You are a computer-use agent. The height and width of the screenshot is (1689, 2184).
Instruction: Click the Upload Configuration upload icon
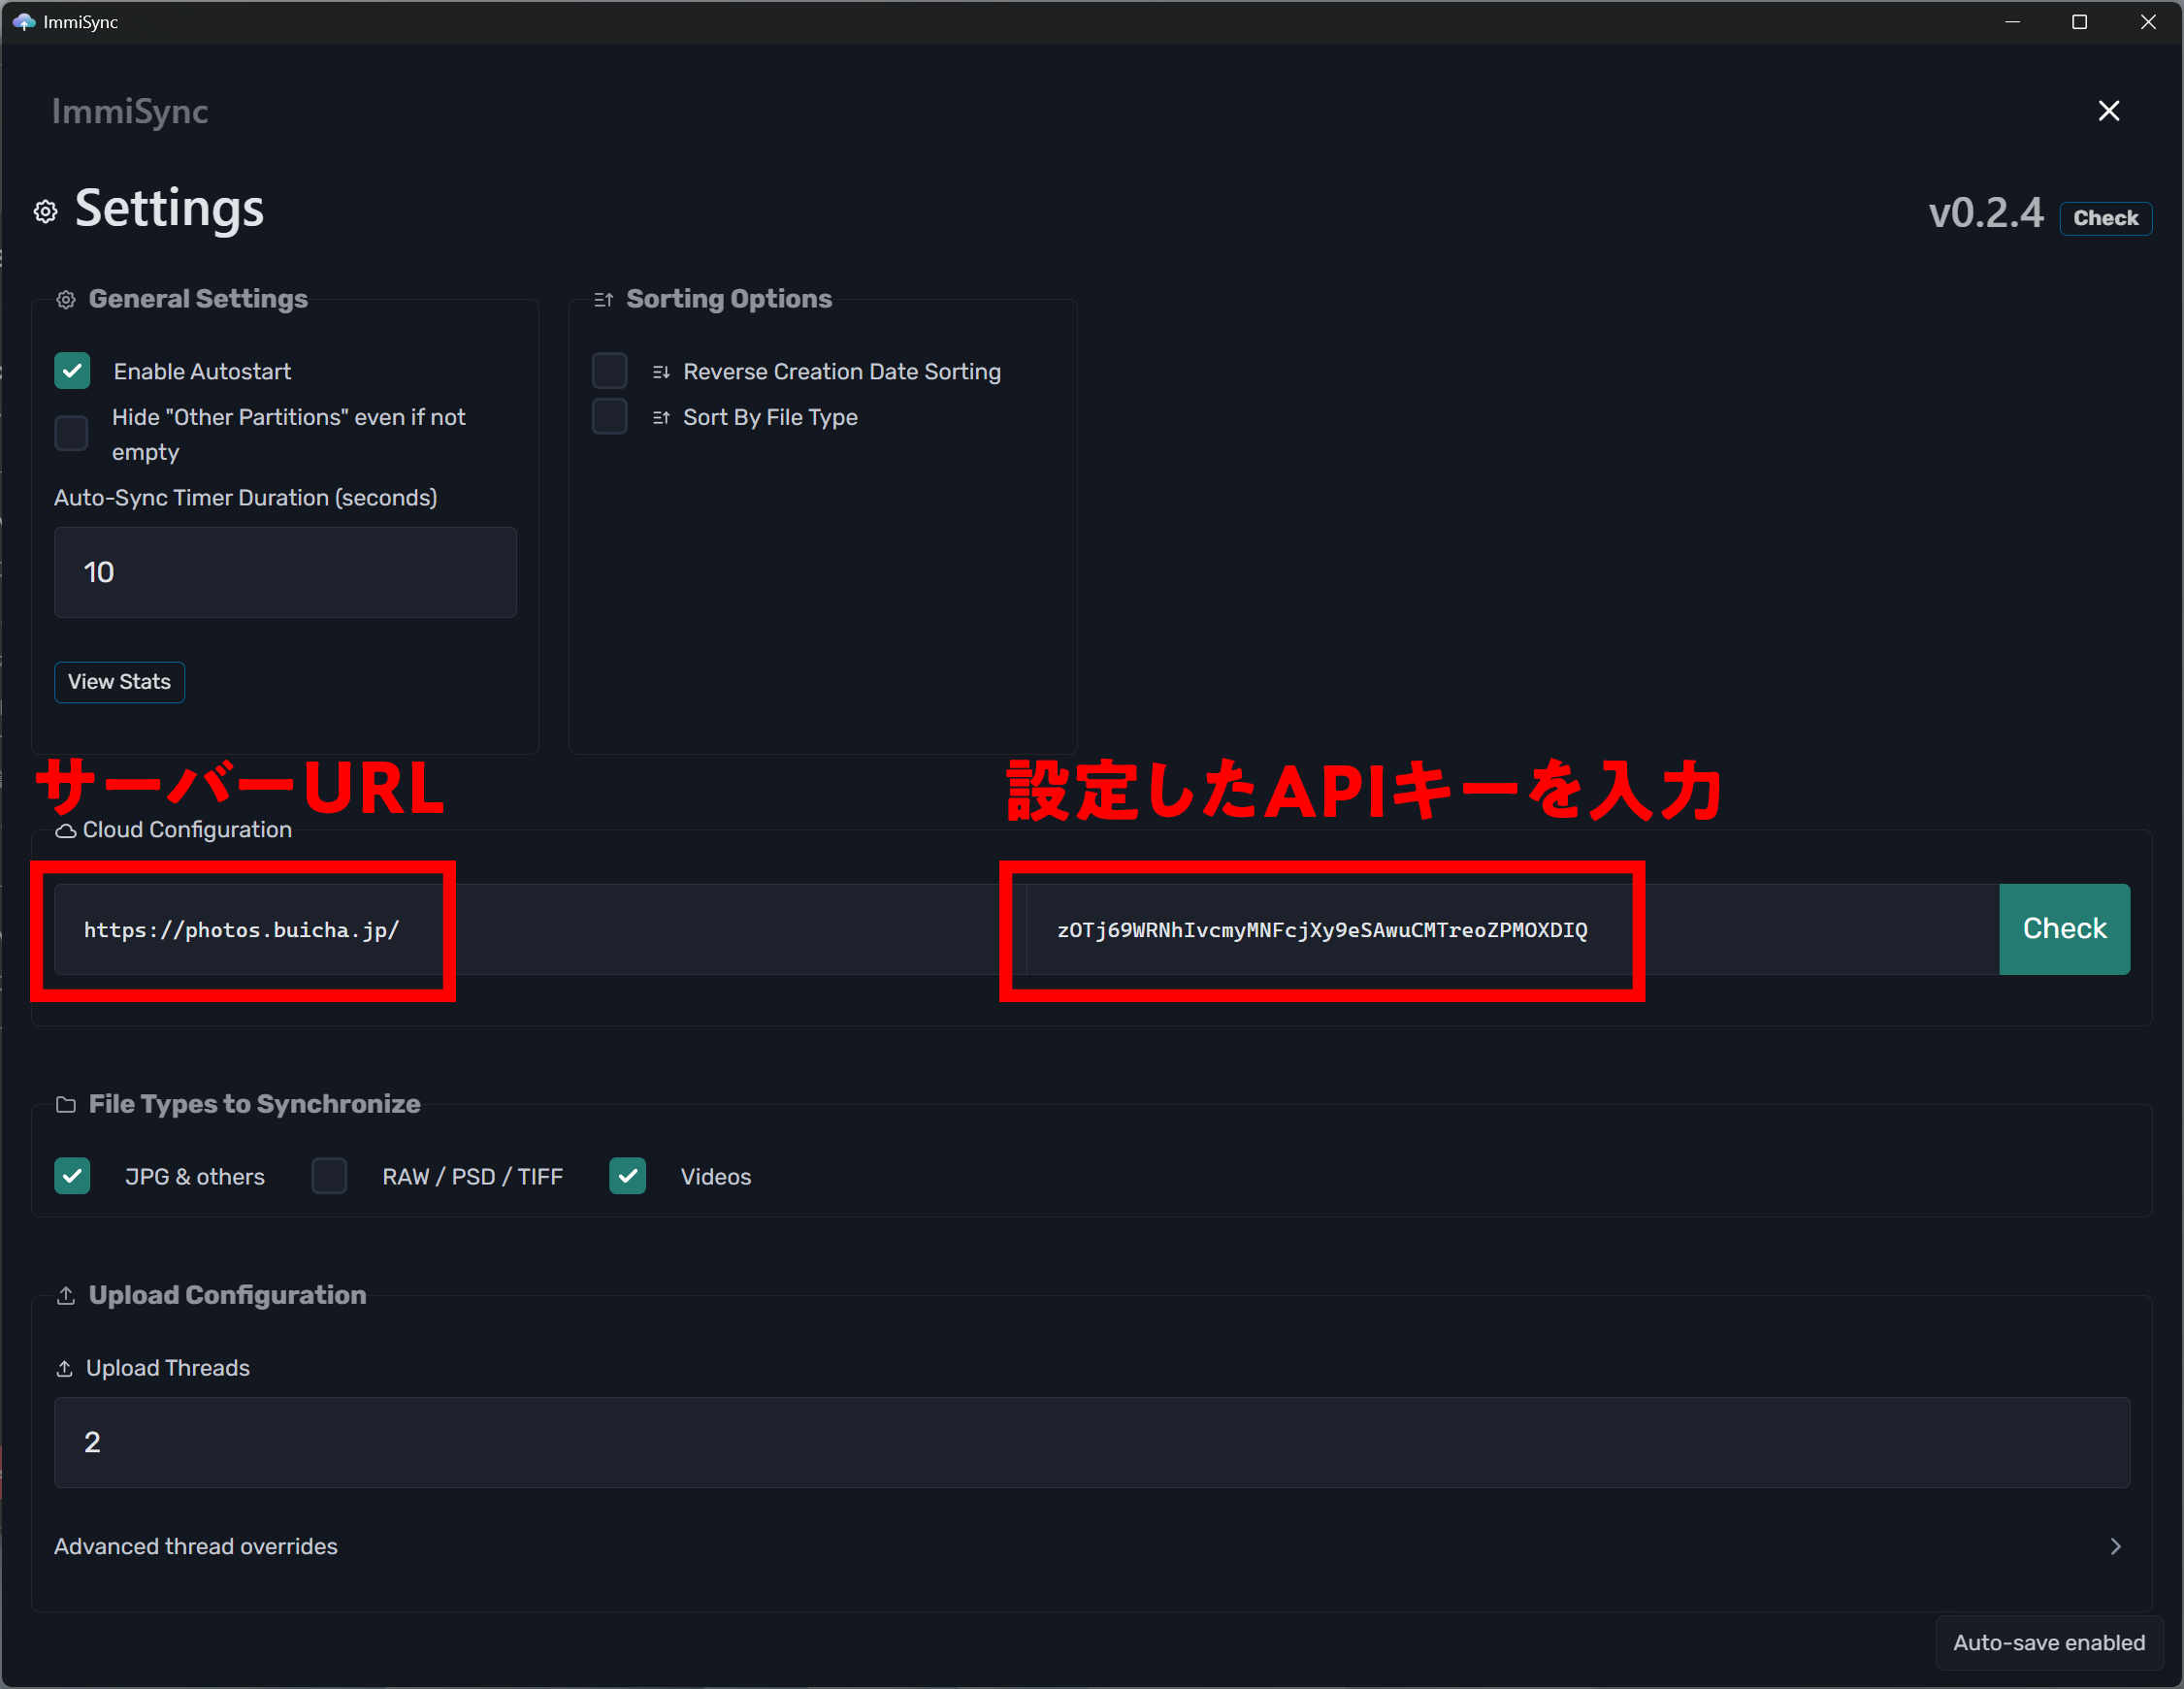(x=66, y=1296)
